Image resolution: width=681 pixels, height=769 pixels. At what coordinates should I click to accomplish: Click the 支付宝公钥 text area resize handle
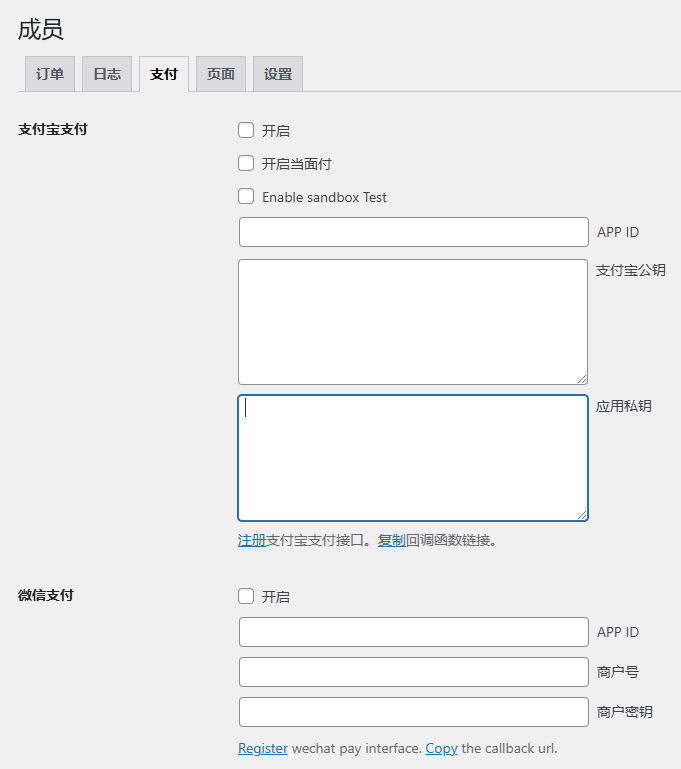coord(581,379)
